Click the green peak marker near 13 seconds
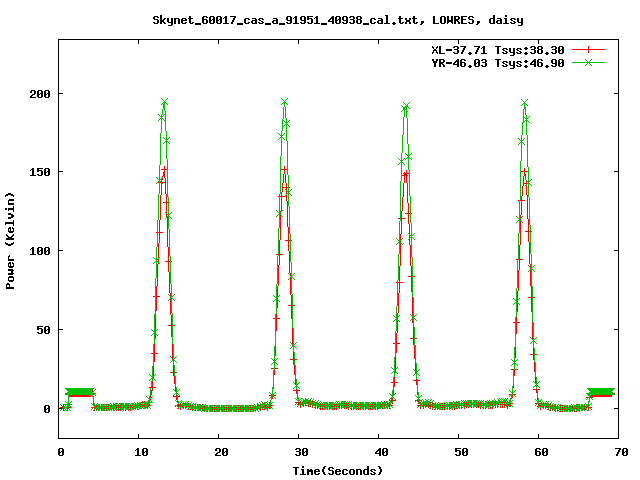This screenshot has height=480, width=640. pos(164,102)
